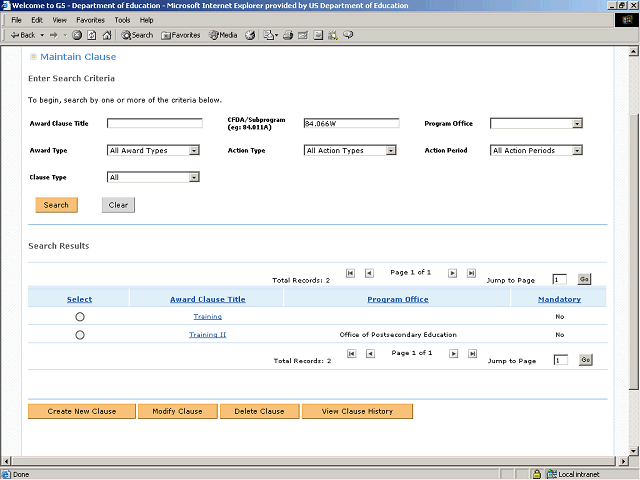Screen dimensions: 640x480
Task: Click Create New Clause button
Action: tap(82, 411)
